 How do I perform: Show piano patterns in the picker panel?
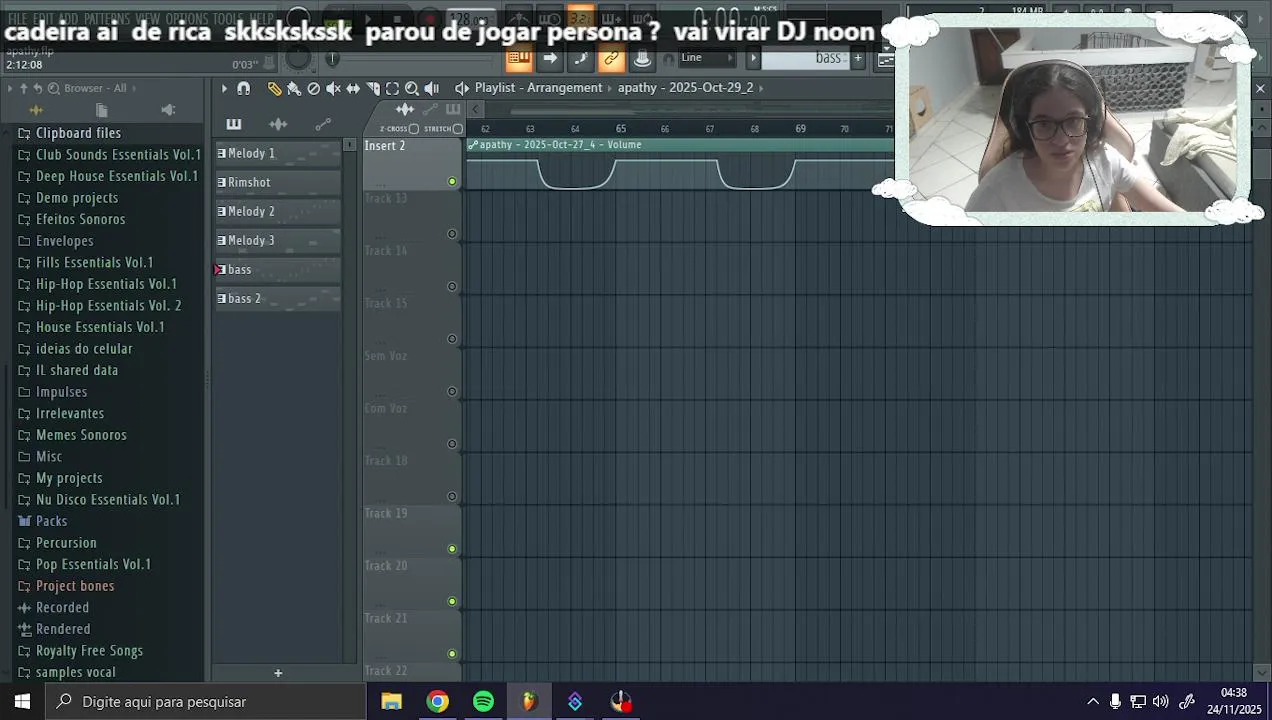[234, 124]
